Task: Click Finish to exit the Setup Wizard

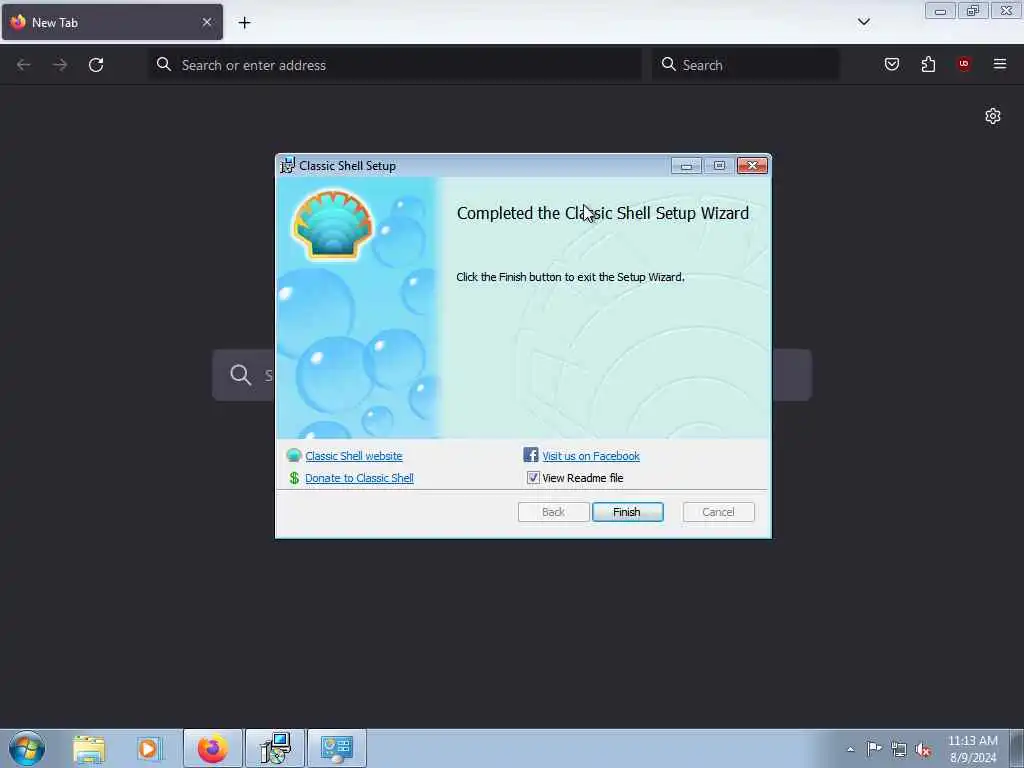Action: coord(627,512)
